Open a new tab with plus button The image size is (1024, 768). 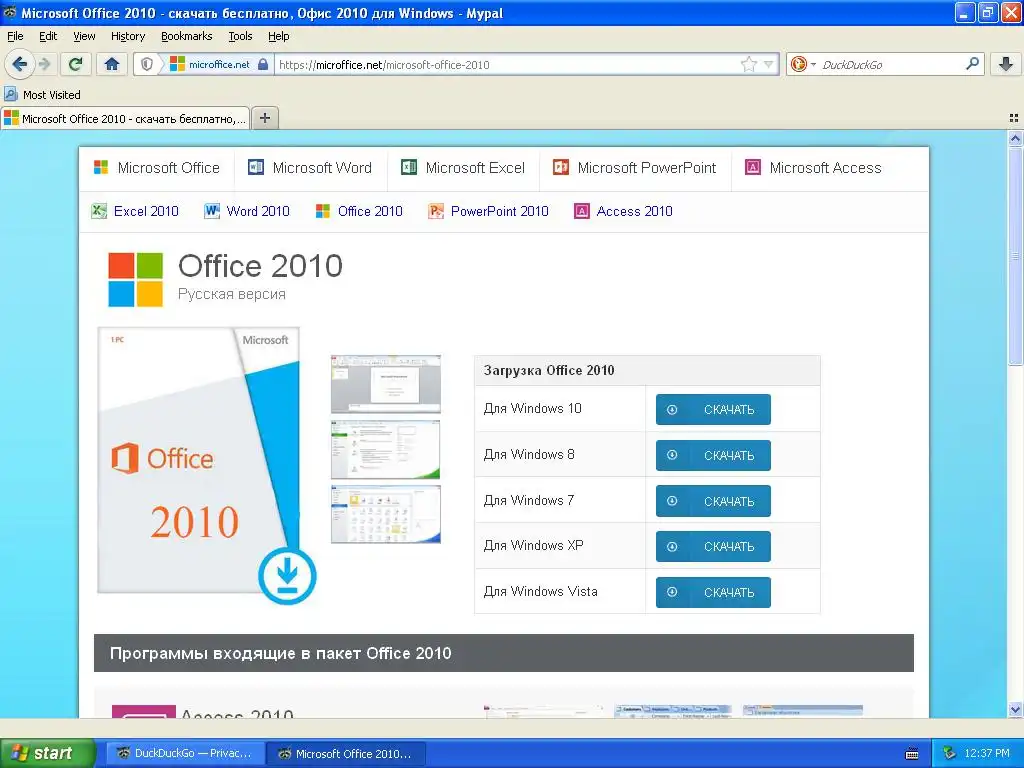pos(264,118)
